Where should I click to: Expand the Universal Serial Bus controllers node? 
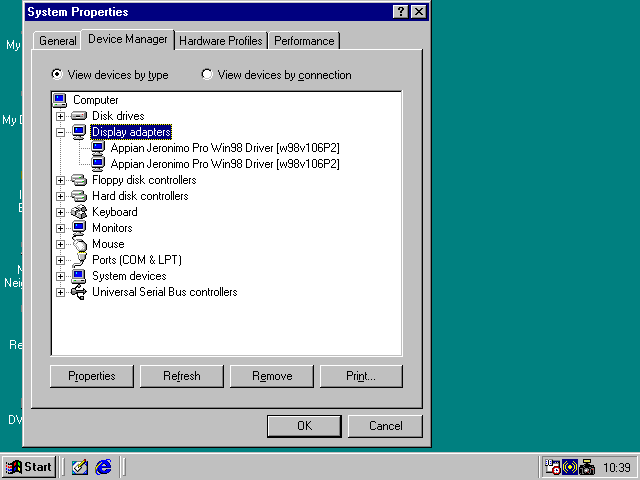point(60,292)
